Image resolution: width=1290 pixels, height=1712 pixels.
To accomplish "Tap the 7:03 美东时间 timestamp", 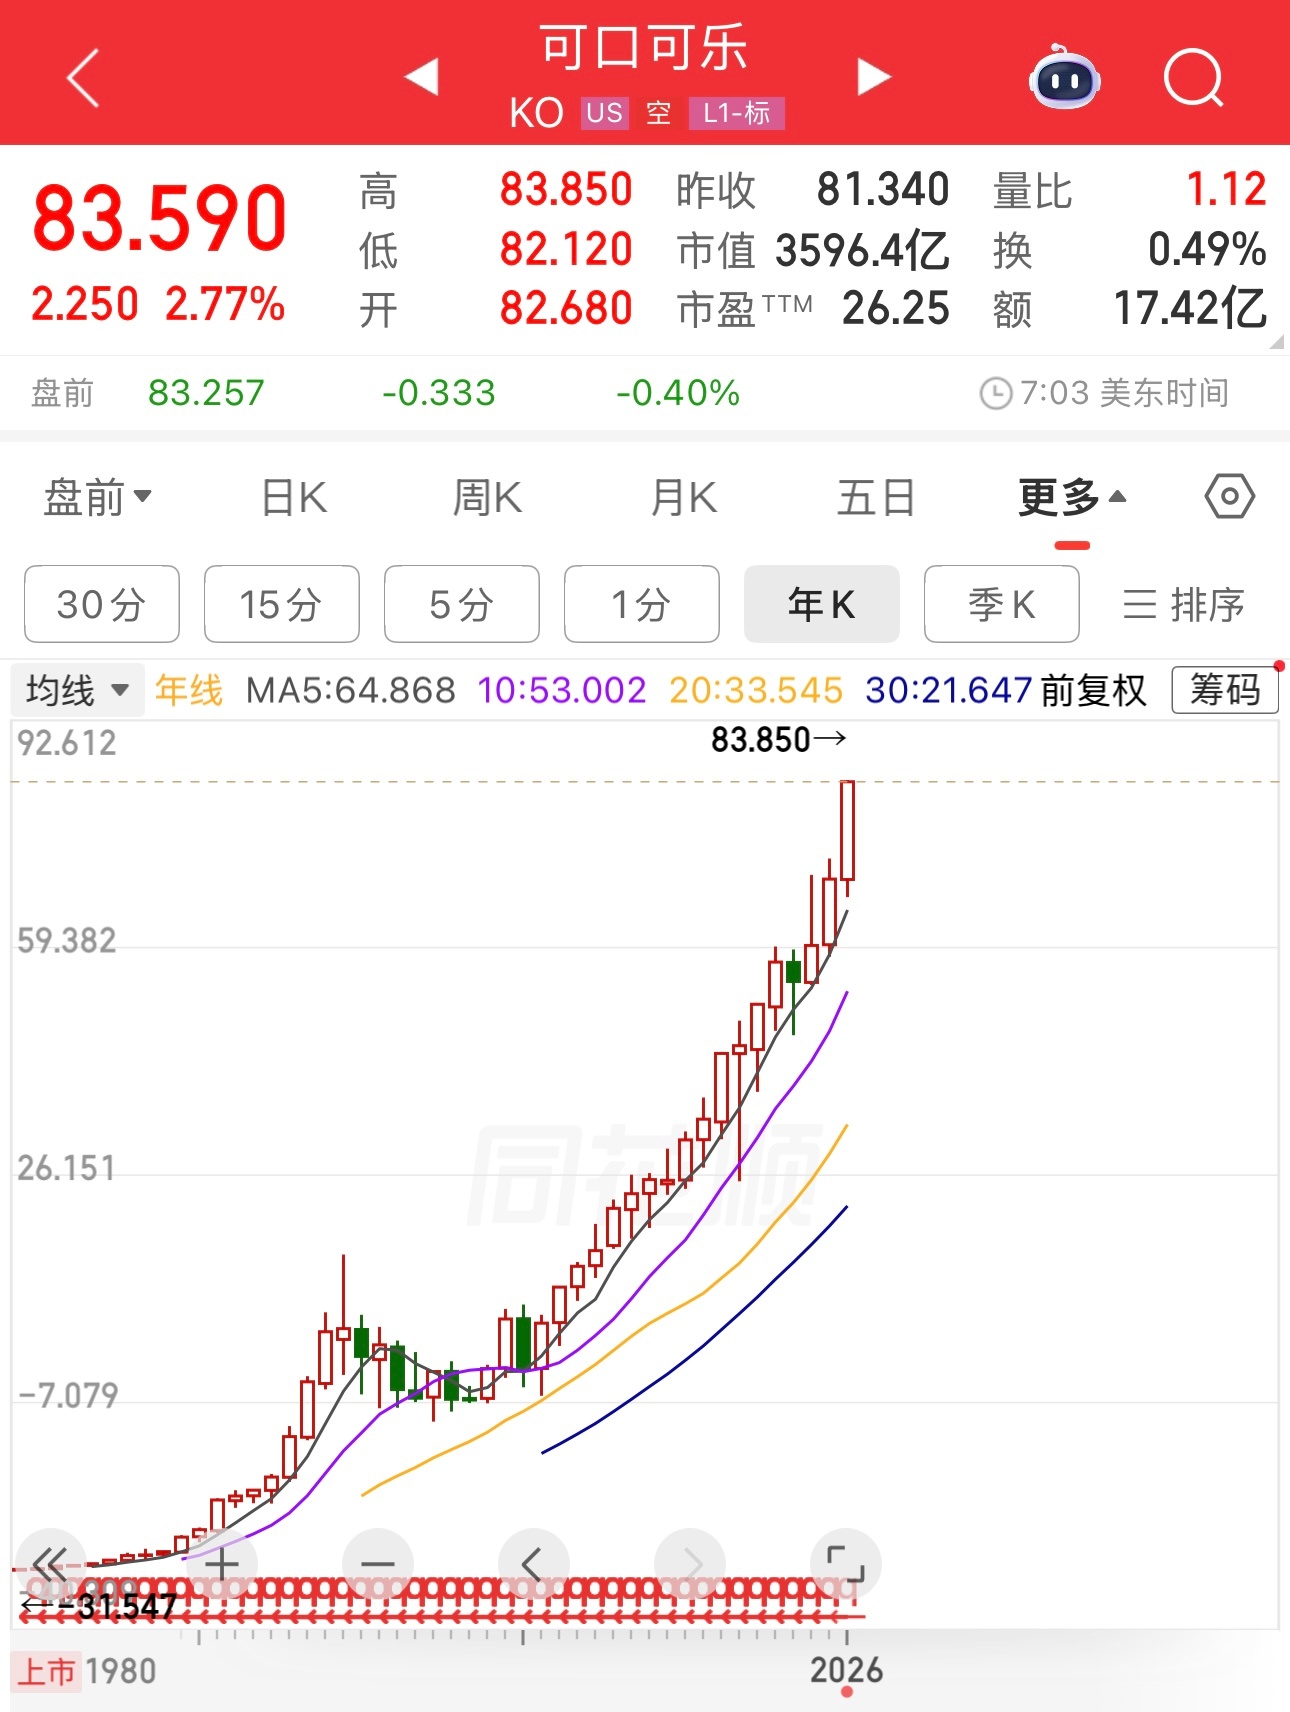I will point(1104,393).
